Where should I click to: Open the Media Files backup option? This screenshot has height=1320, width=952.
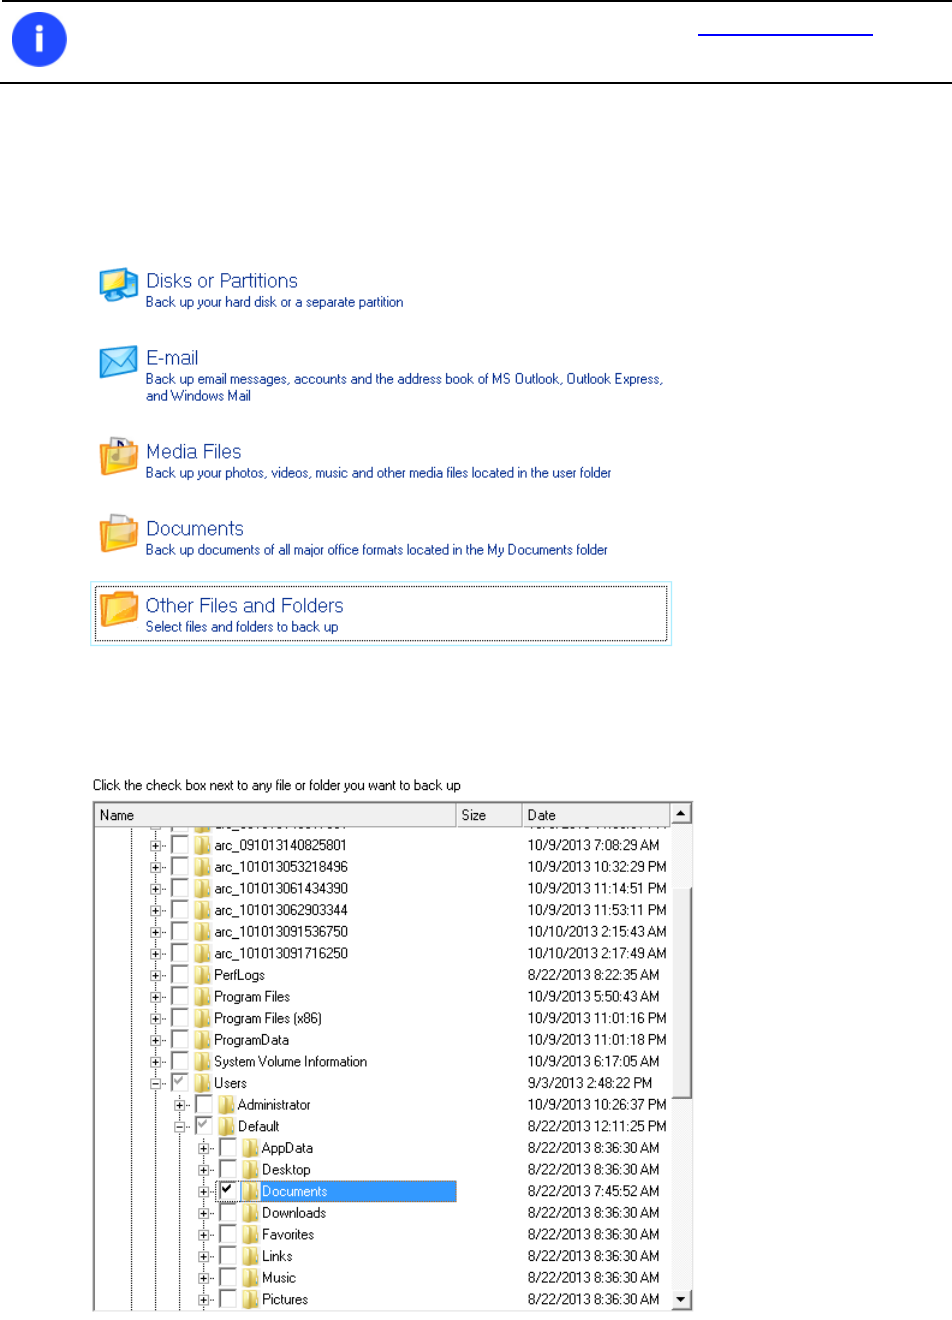[194, 452]
